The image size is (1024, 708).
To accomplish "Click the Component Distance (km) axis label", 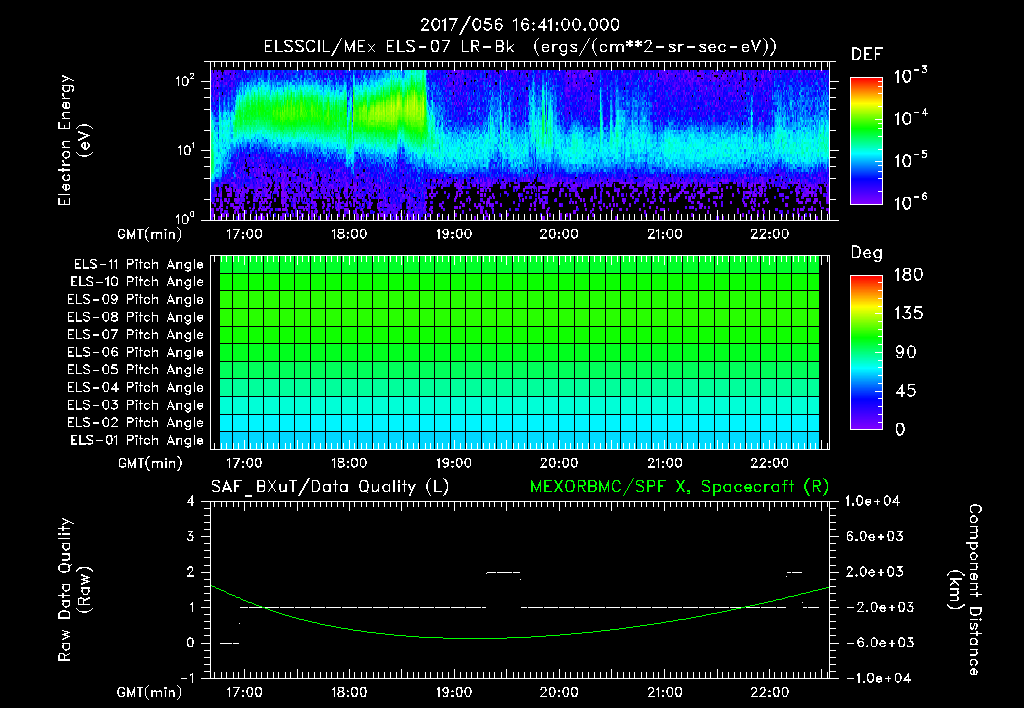I will pos(965,590).
